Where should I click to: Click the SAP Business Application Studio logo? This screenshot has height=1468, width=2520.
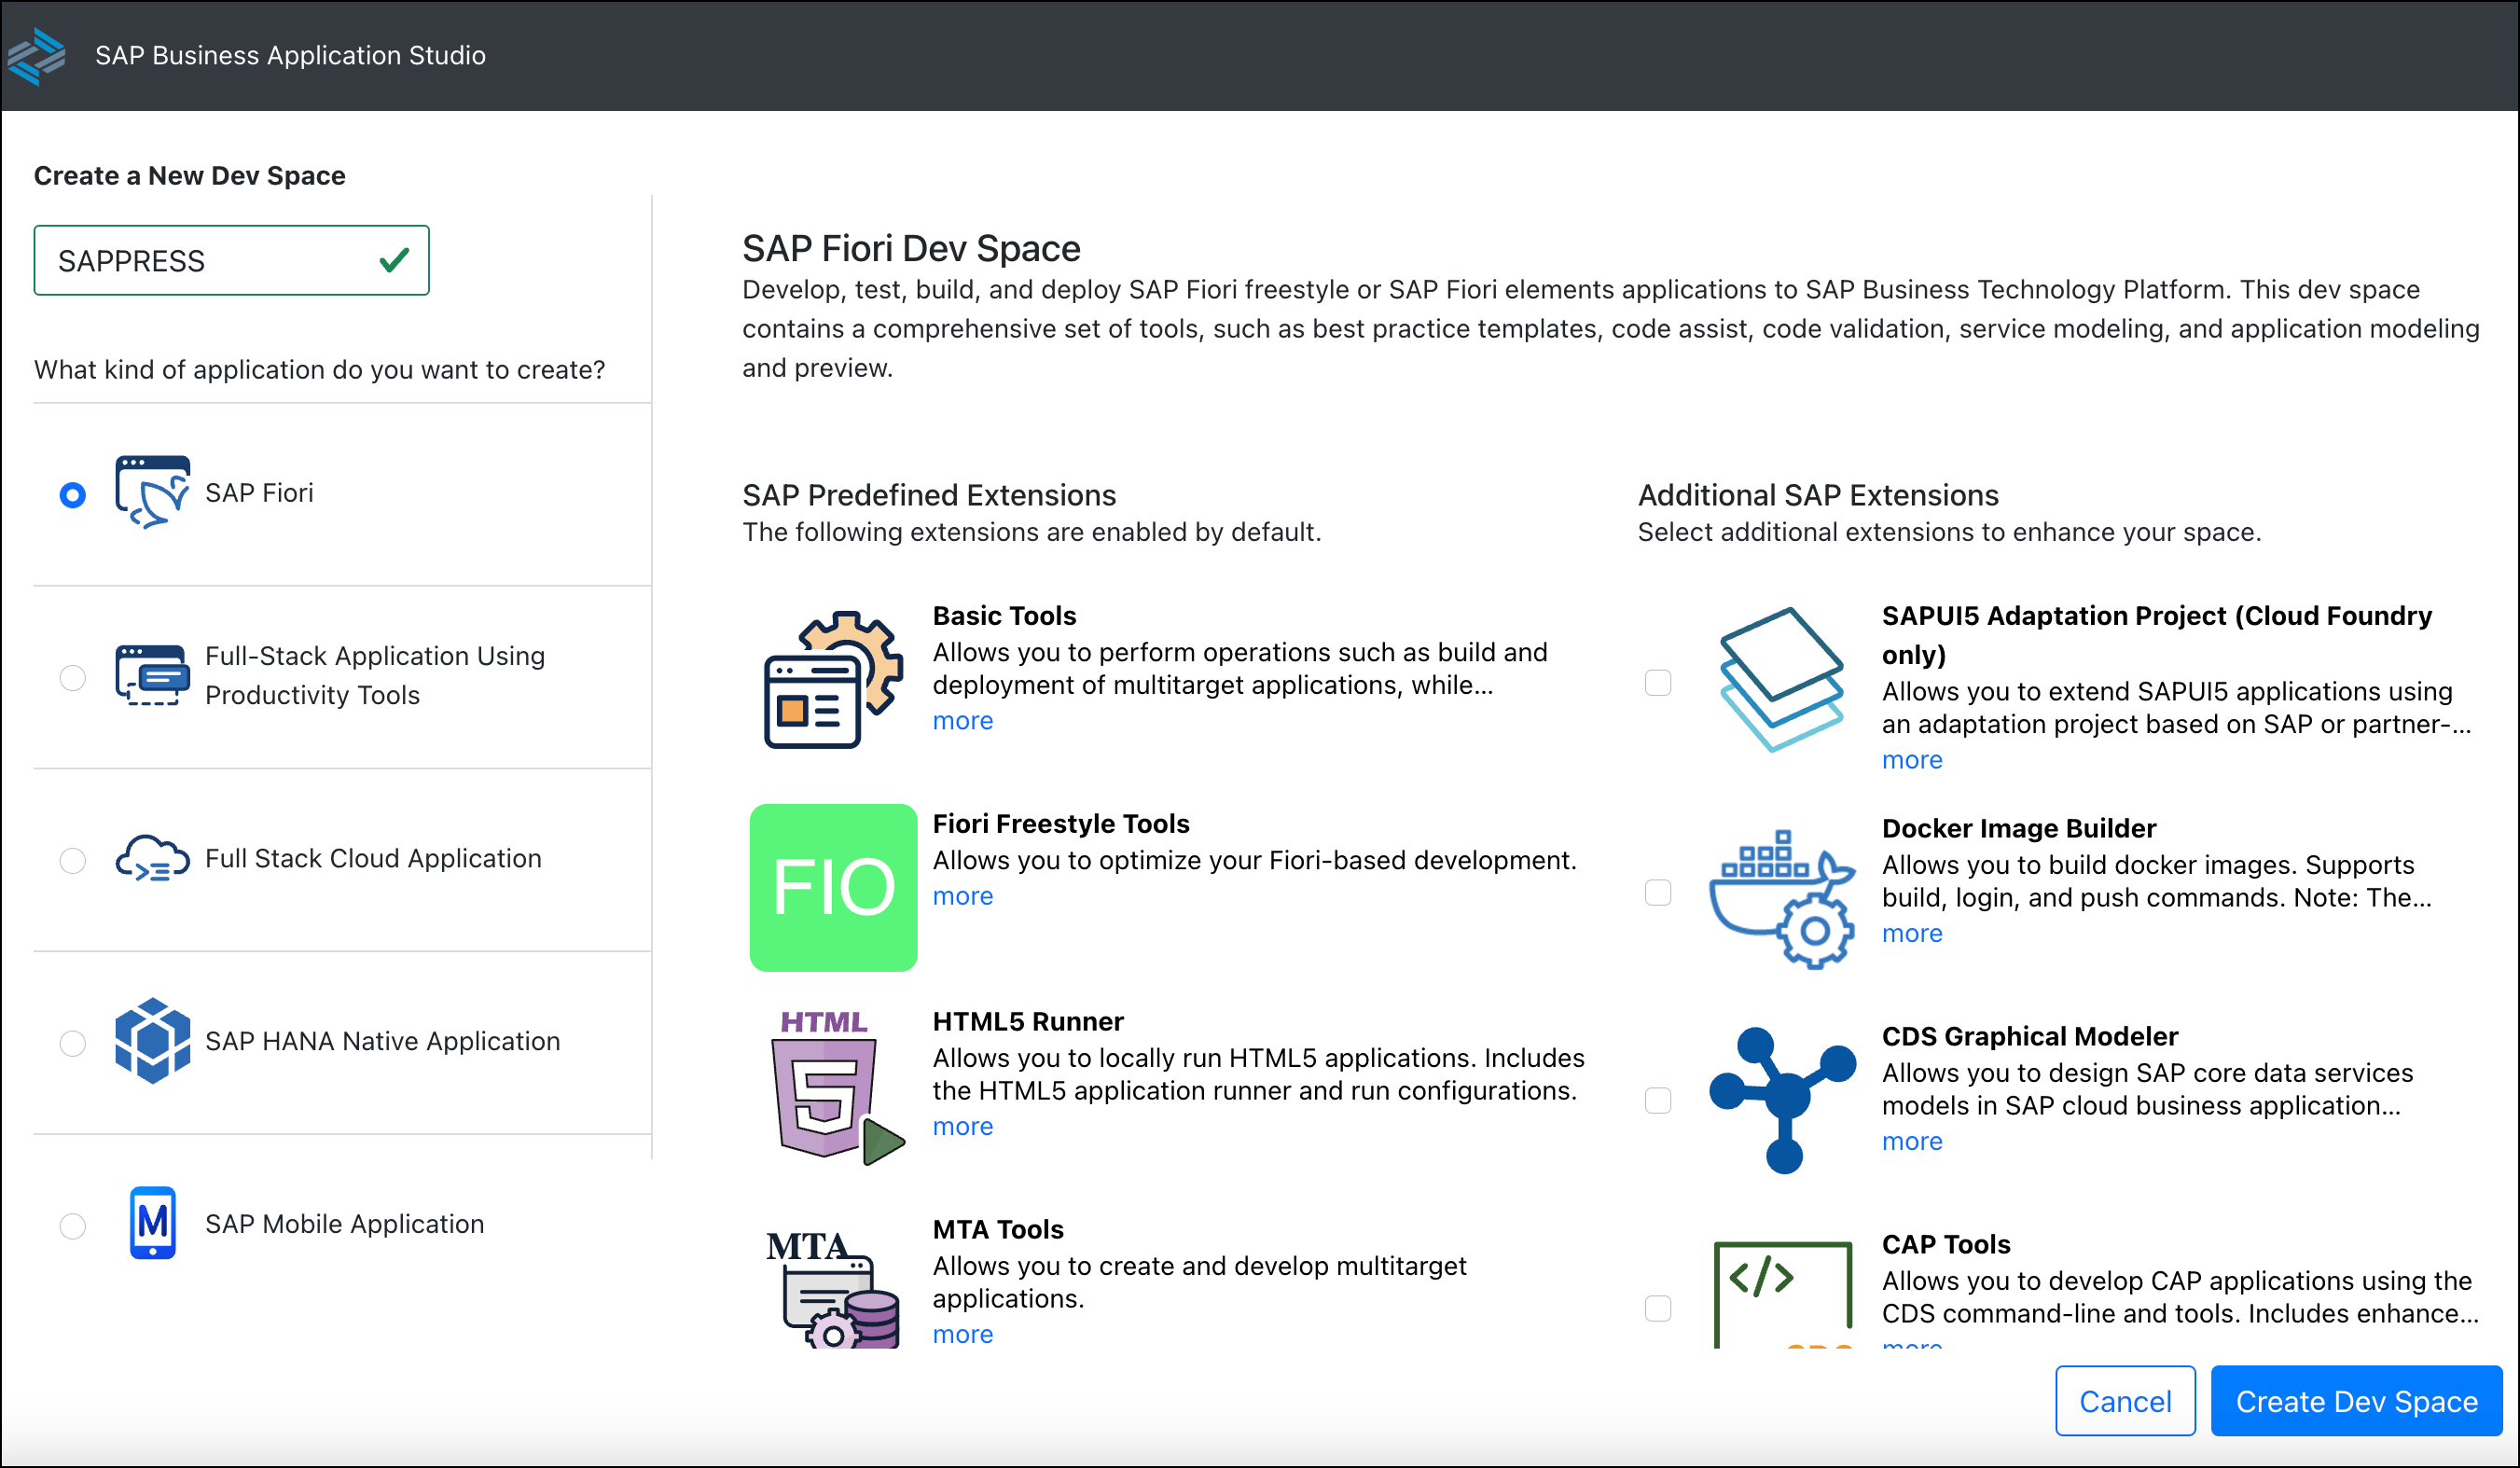[x=36, y=55]
